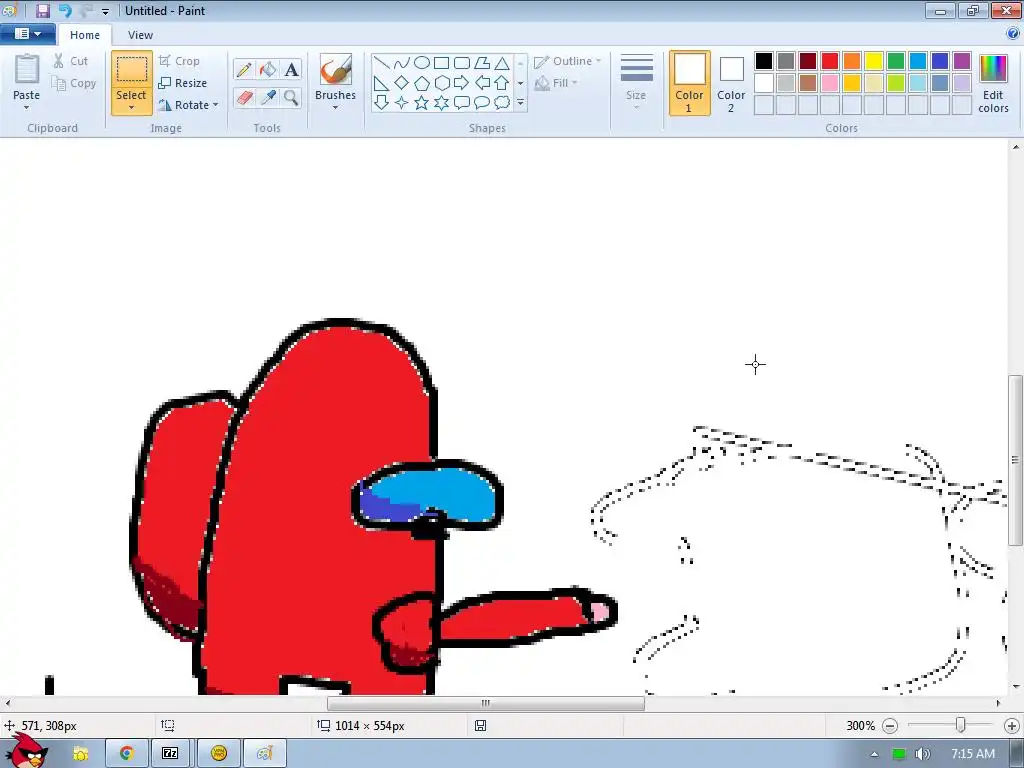Pick the red color swatch

click(830, 61)
